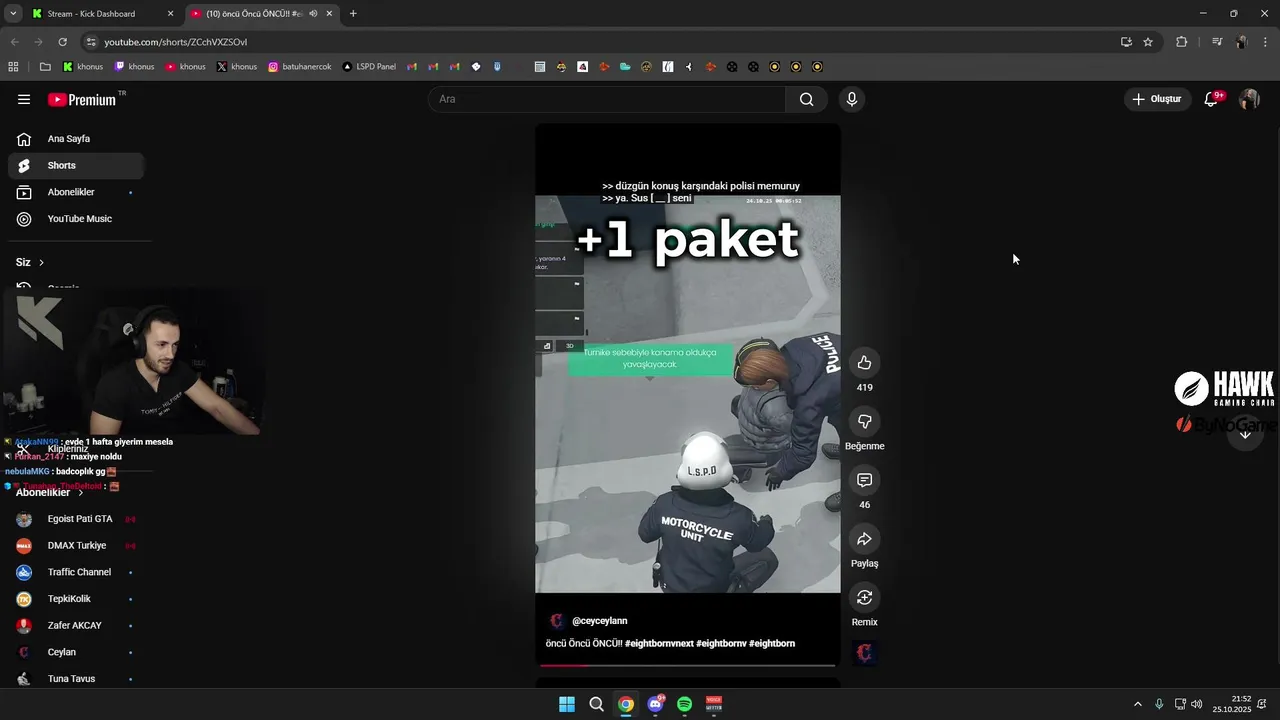
Task: Open Abonelikler under Shorts in sidebar
Action: point(77,192)
